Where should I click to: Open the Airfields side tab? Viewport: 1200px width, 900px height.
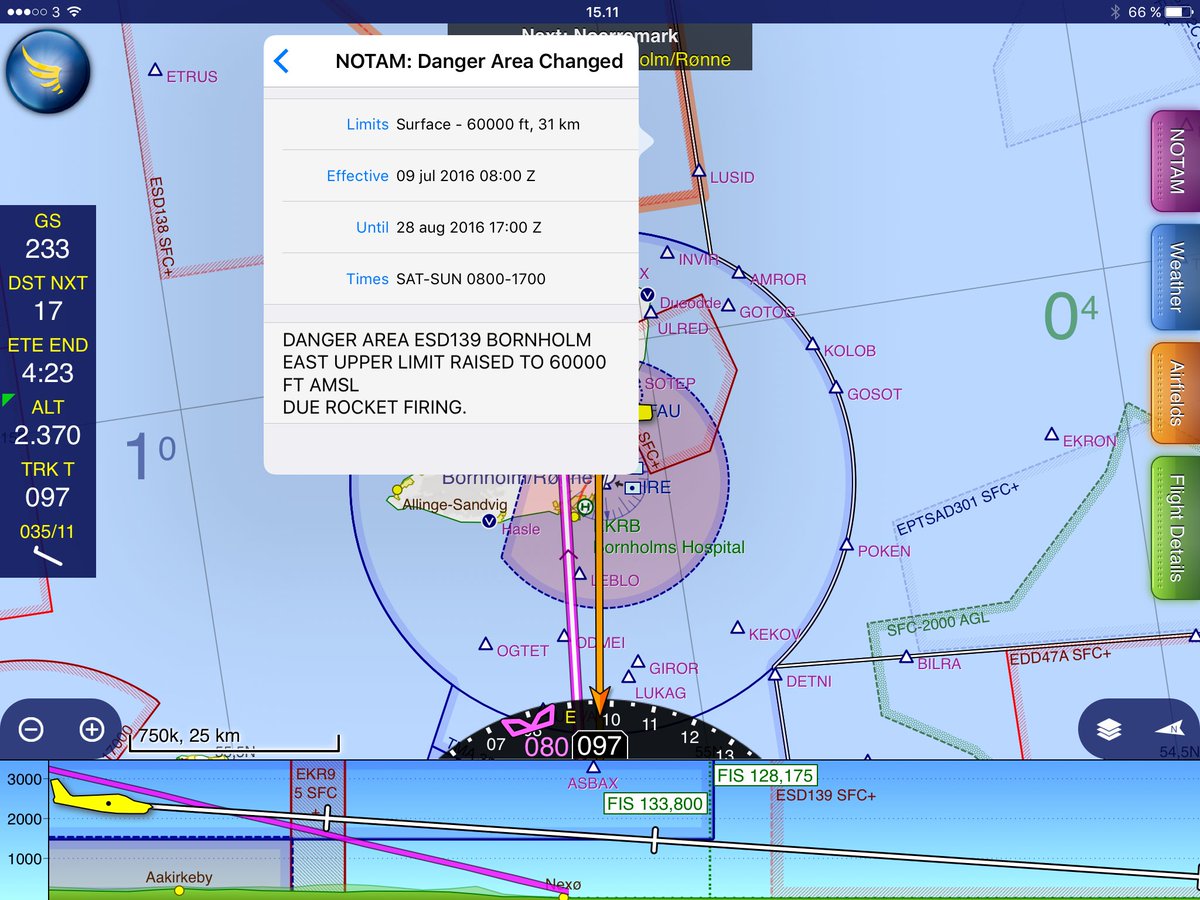[x=1176, y=392]
